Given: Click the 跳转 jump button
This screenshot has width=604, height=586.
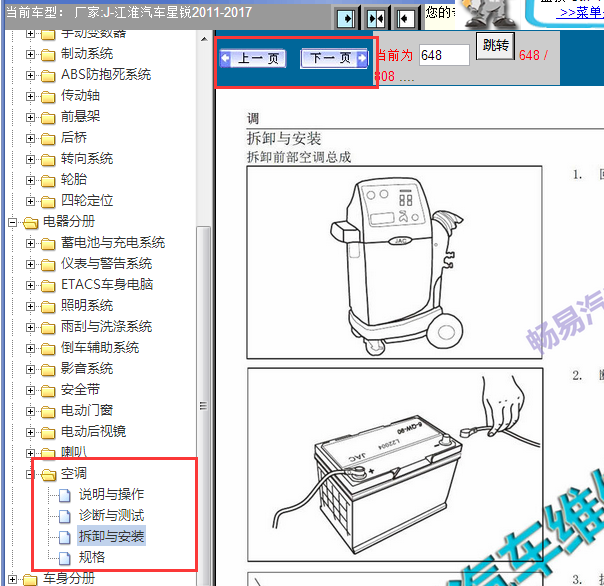Looking at the screenshot, I should [x=496, y=46].
